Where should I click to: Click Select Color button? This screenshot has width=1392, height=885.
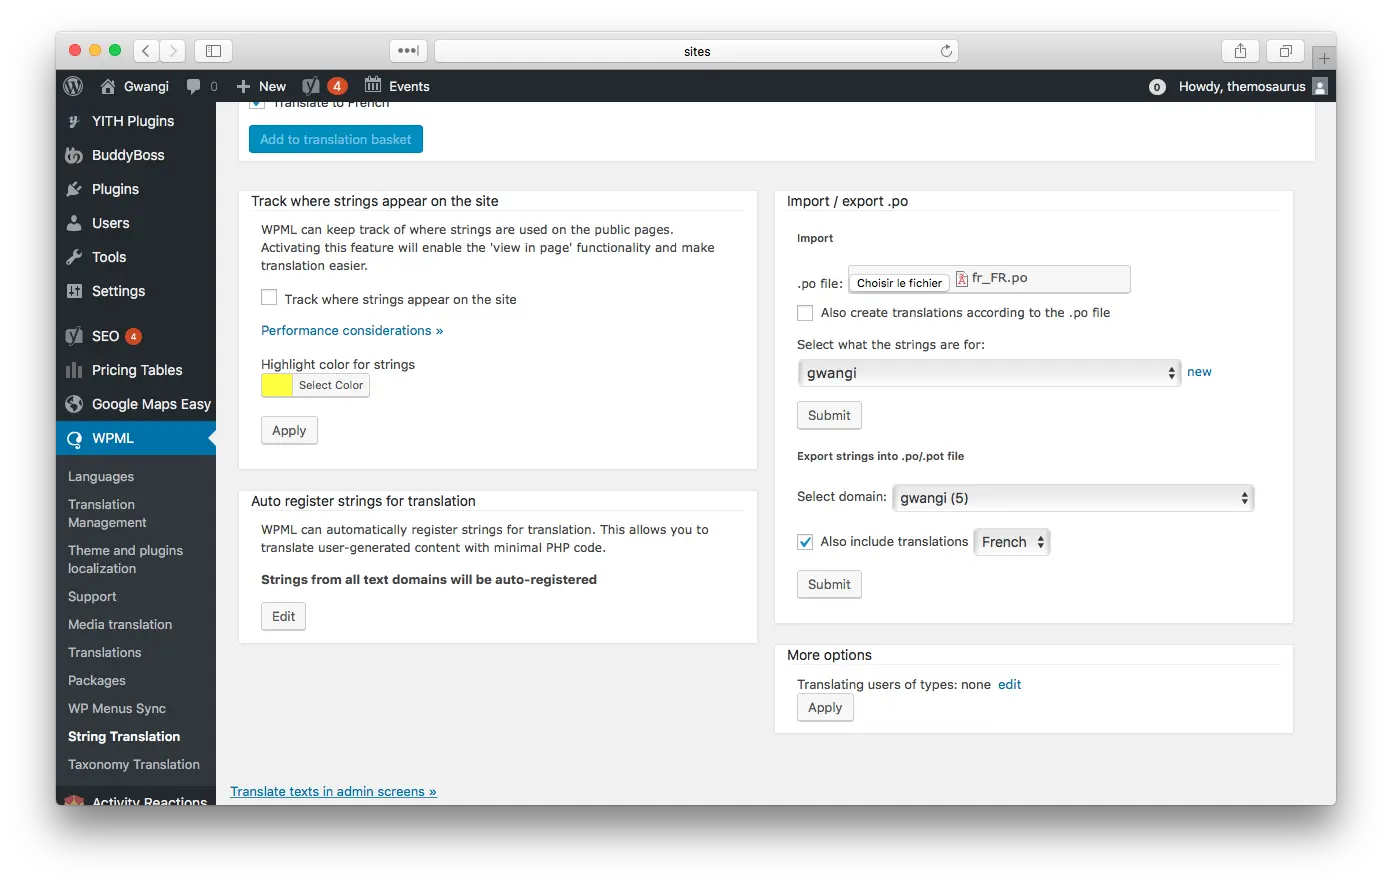tap(331, 385)
